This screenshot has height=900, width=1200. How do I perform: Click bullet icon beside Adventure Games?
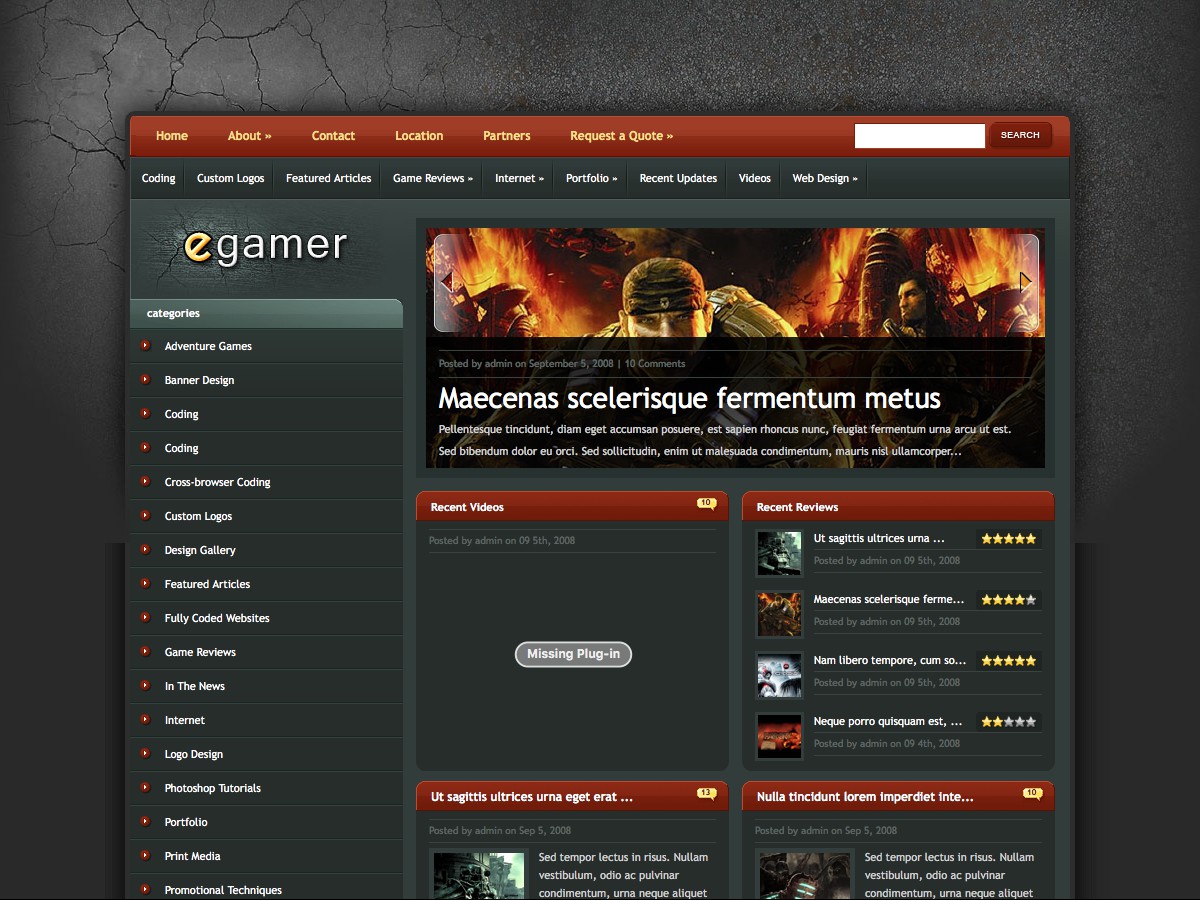pyautogui.click(x=145, y=345)
